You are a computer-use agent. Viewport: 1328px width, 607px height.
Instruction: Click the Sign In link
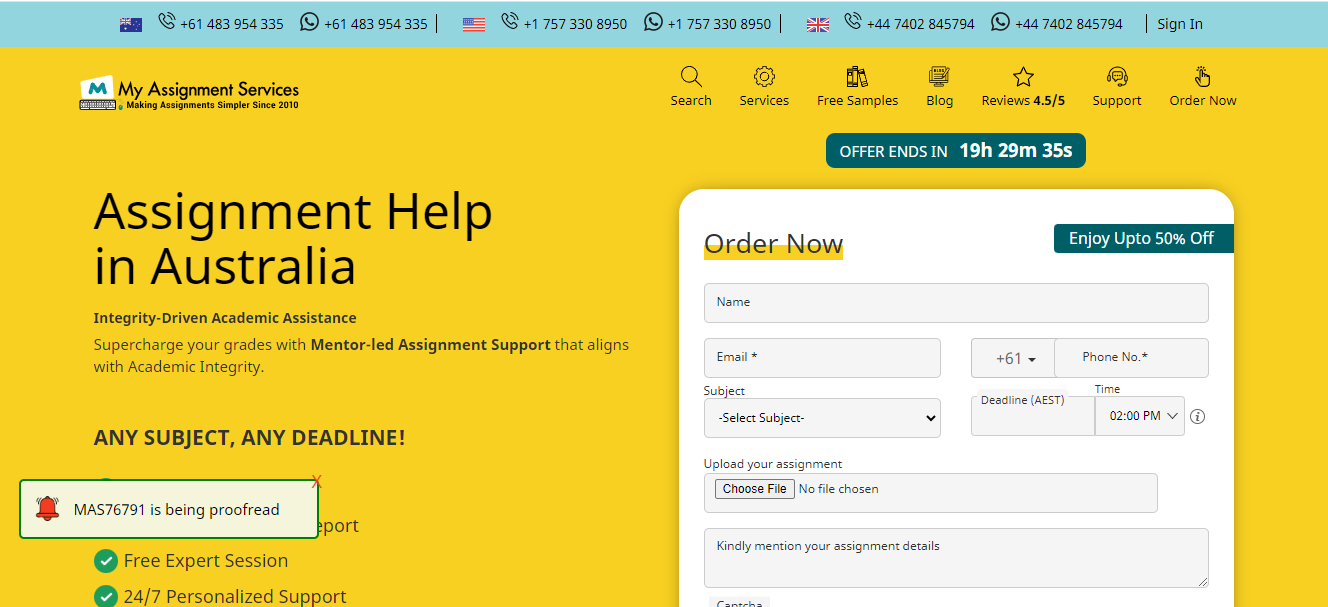point(1180,24)
